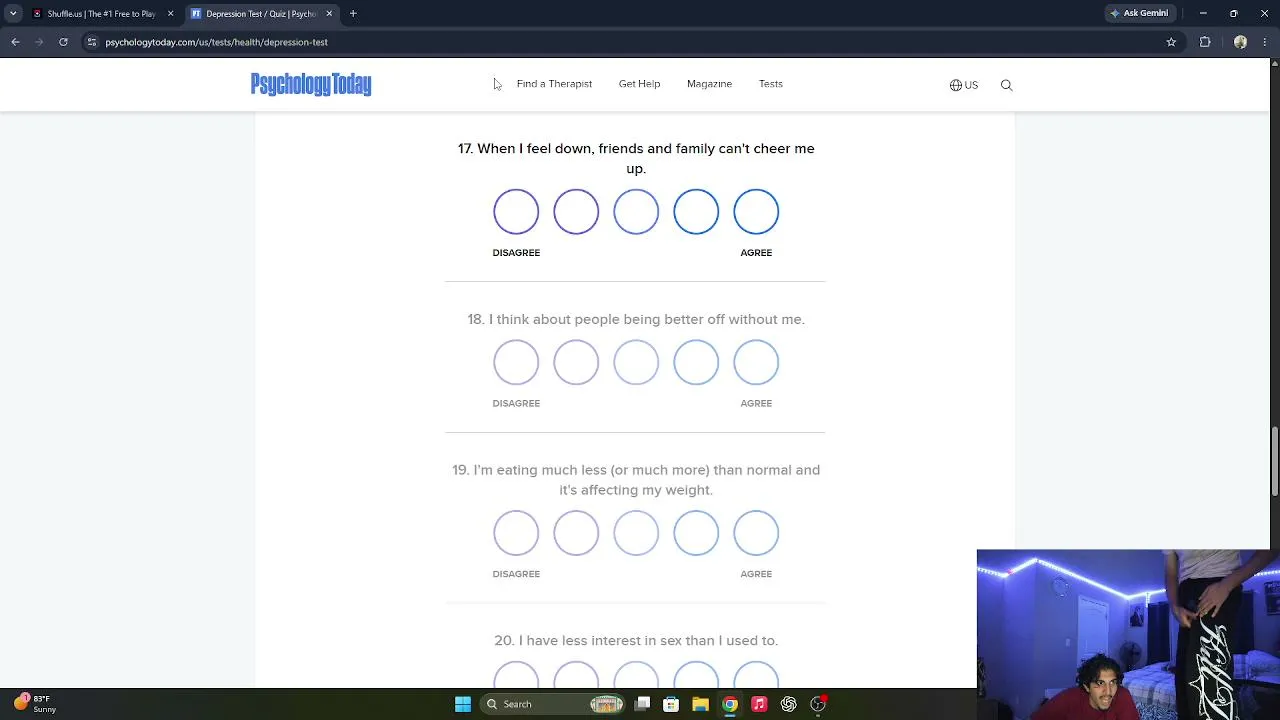Bookmark this page with the star icon
The width and height of the screenshot is (1280, 720).
(x=1171, y=42)
